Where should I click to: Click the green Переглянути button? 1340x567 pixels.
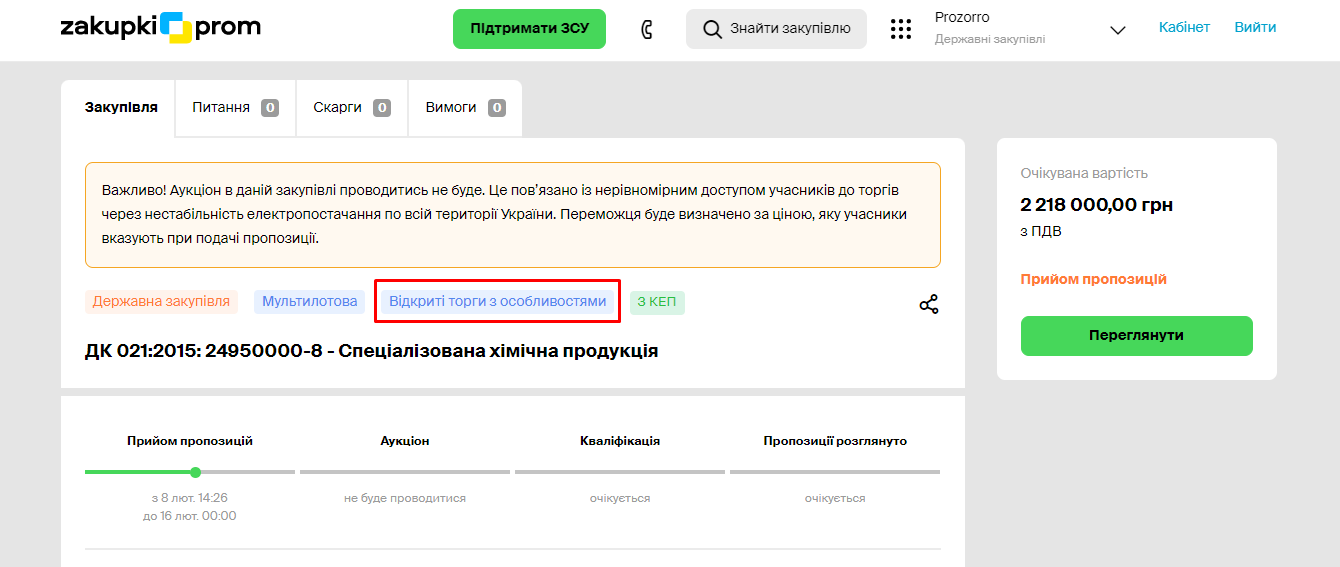(x=1136, y=335)
